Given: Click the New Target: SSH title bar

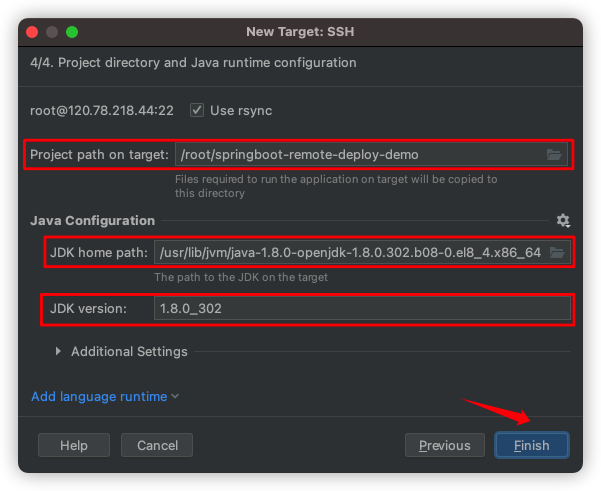Looking at the screenshot, I should tap(300, 32).
